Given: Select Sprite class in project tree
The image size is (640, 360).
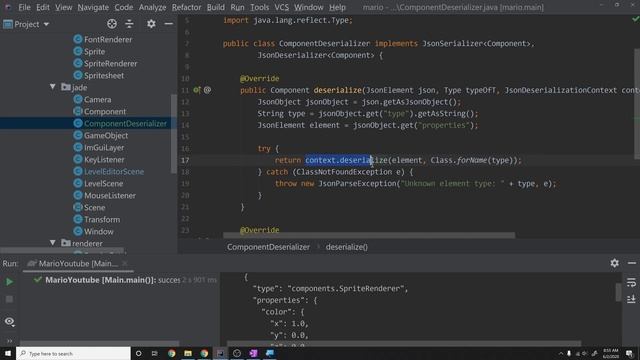Looking at the screenshot, I should [89, 51].
